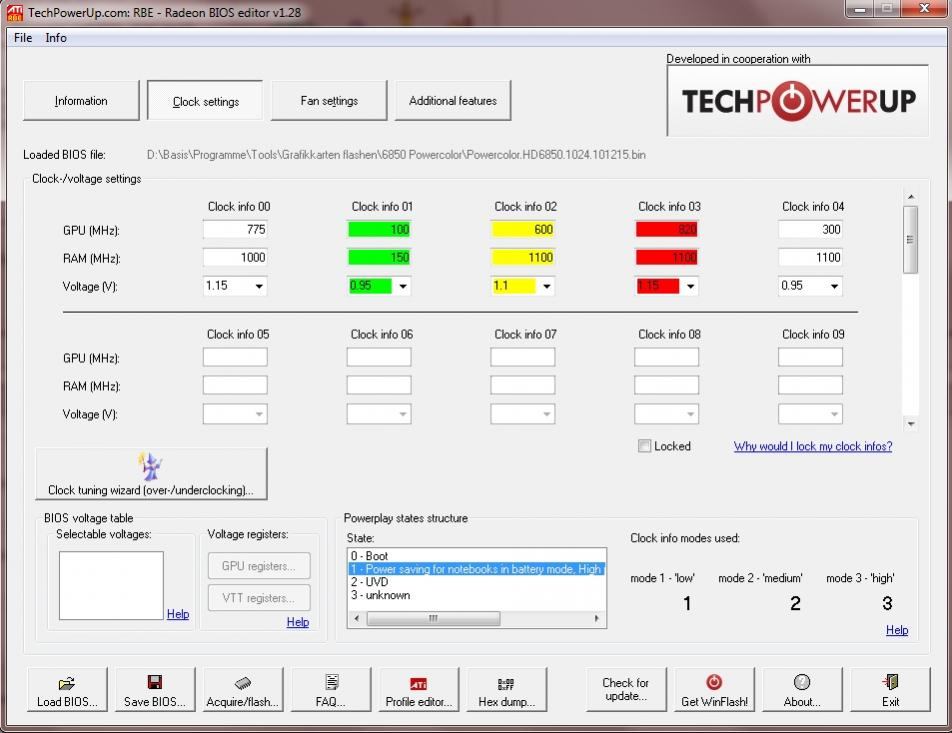Open Acquire/flash chip icon button
Image resolution: width=952 pixels, height=733 pixels.
point(243,689)
